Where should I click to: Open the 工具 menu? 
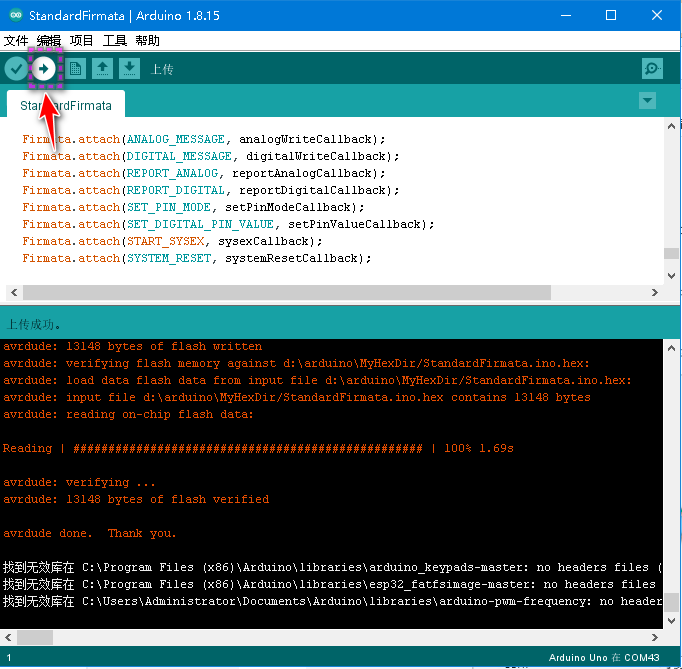point(114,41)
